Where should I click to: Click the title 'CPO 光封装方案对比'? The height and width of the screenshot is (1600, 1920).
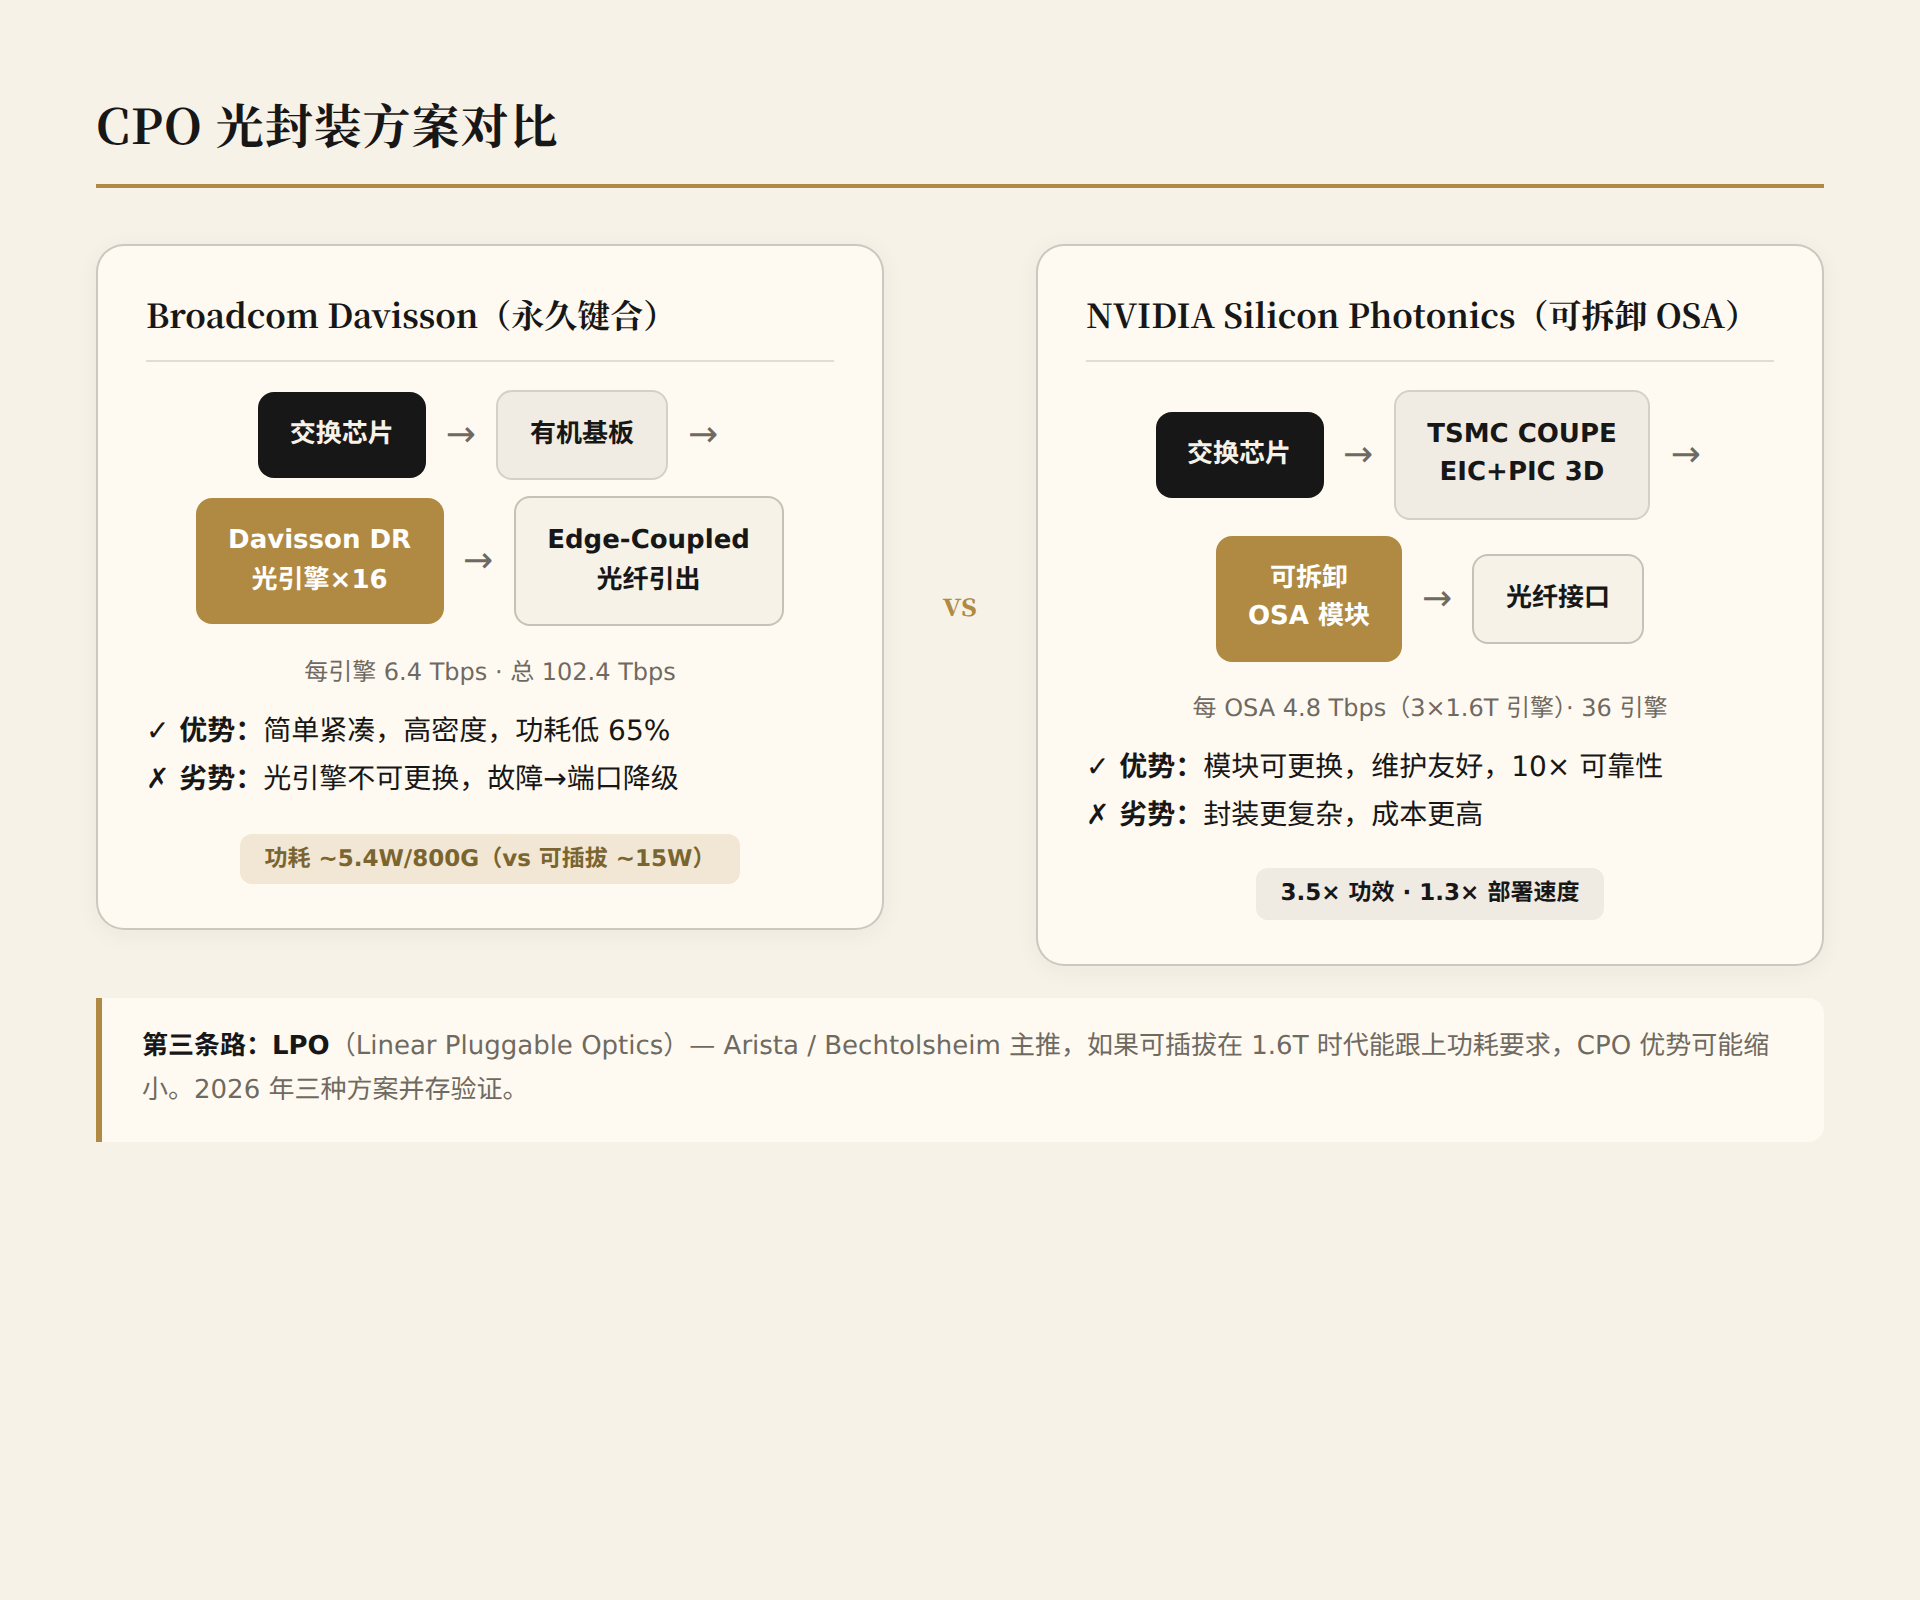point(326,127)
